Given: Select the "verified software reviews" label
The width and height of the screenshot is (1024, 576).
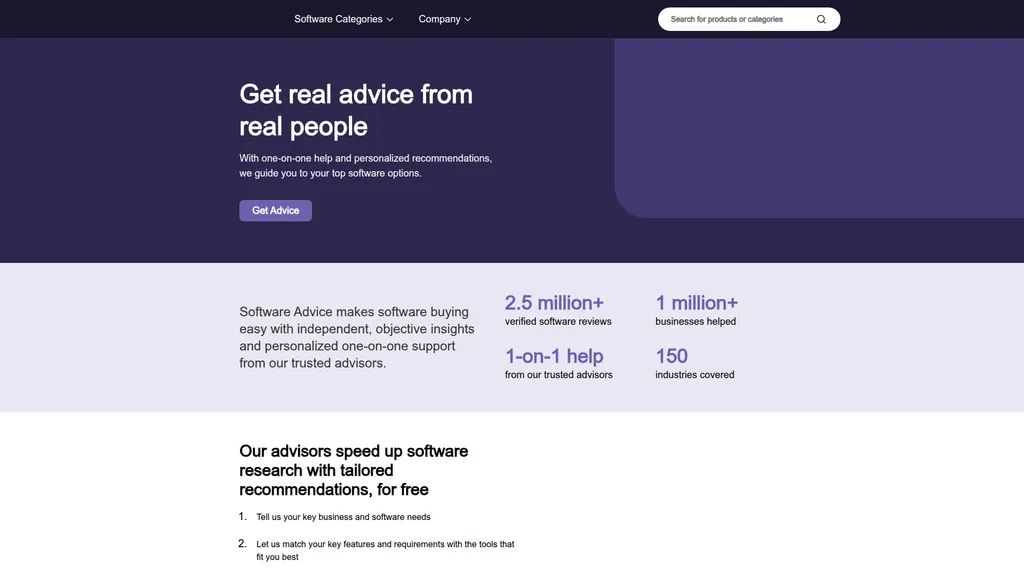Looking at the screenshot, I should click(558, 321).
